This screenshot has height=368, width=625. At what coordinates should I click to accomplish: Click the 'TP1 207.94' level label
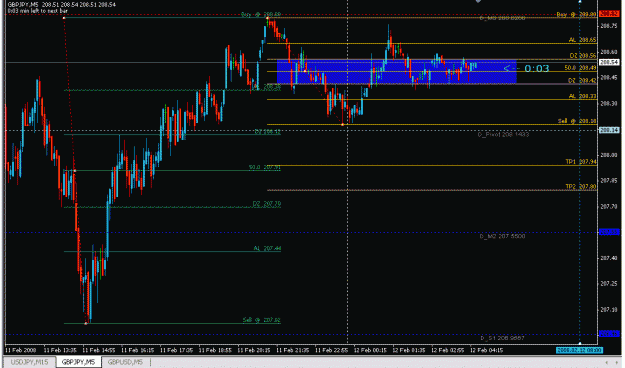coord(581,162)
